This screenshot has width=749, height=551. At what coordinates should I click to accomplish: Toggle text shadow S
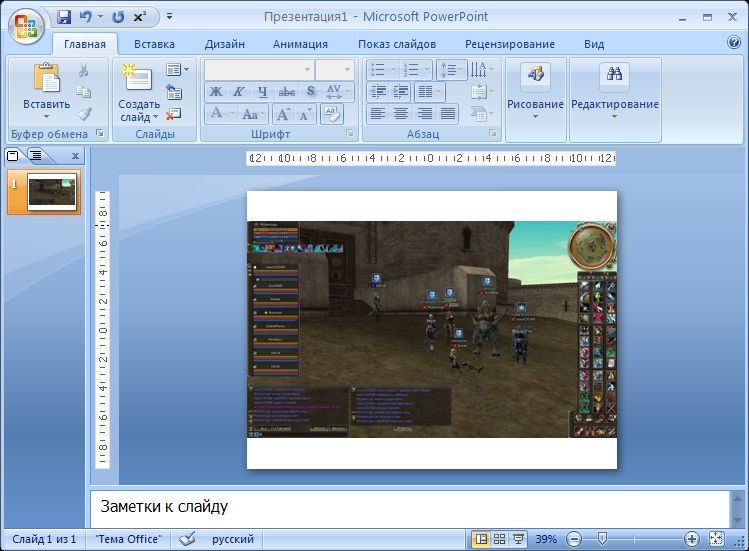(311, 92)
